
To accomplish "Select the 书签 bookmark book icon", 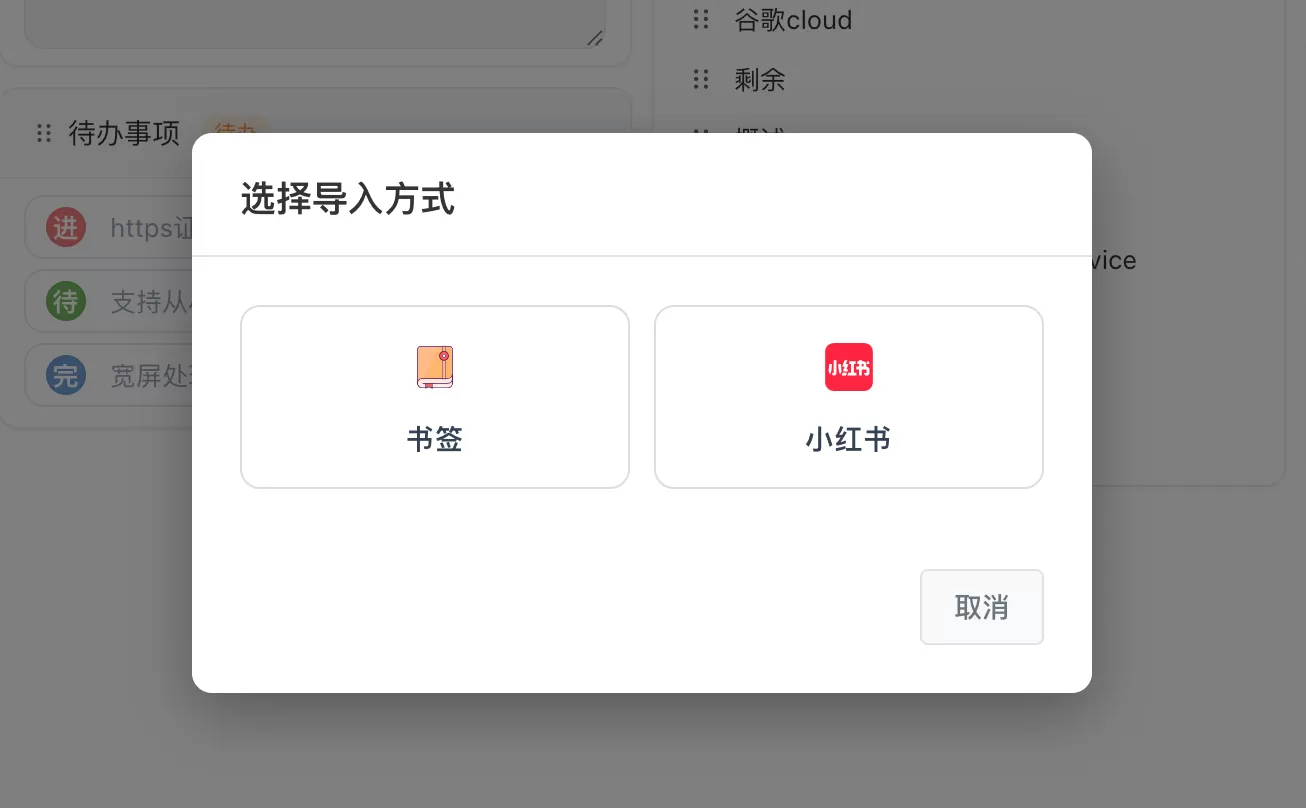I will (435, 367).
